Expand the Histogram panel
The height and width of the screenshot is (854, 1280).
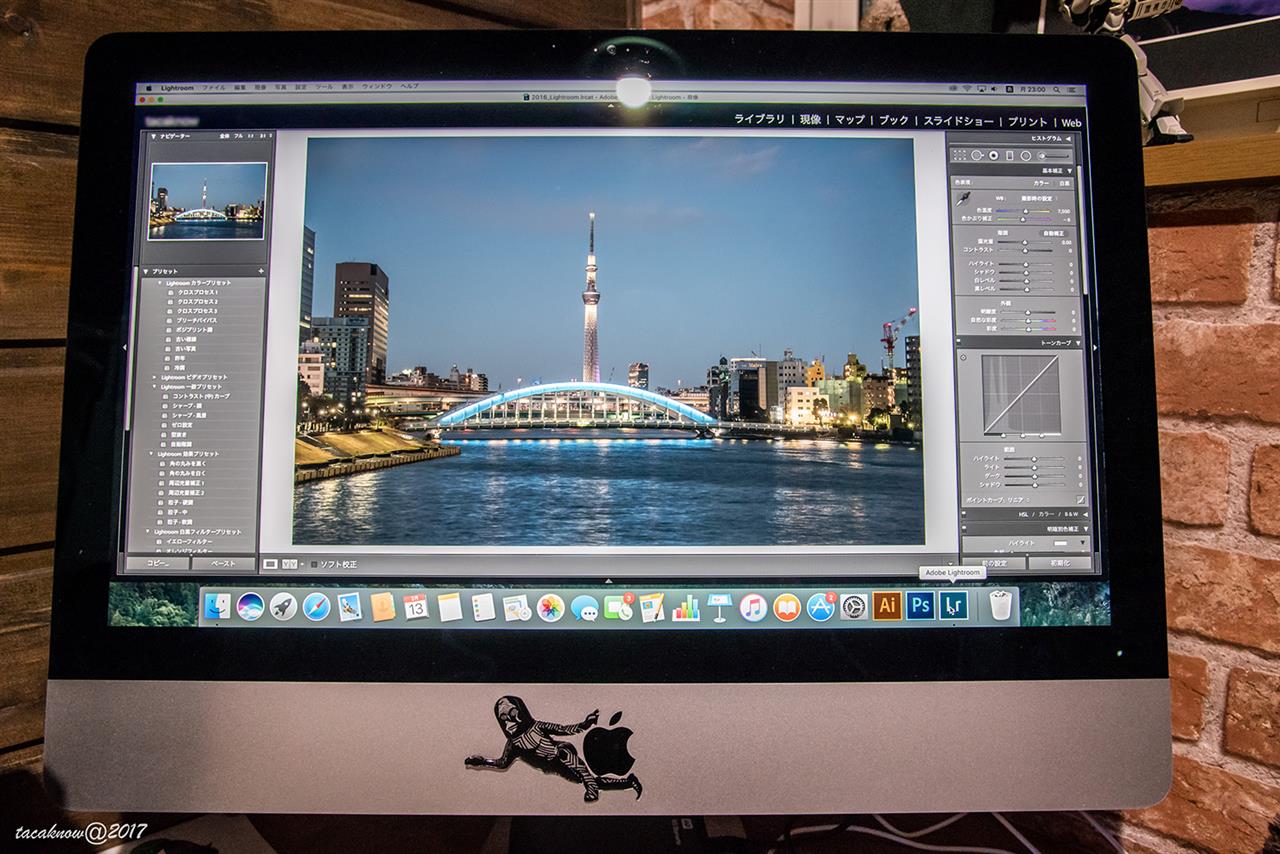(x=1068, y=139)
